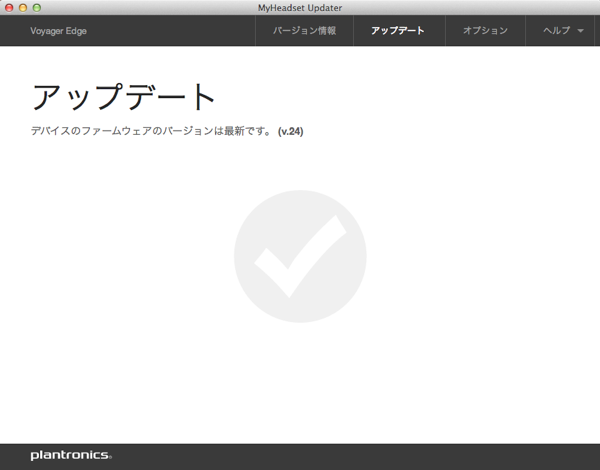
Task: Minimize the window with yellow button
Action: (x=23, y=8)
